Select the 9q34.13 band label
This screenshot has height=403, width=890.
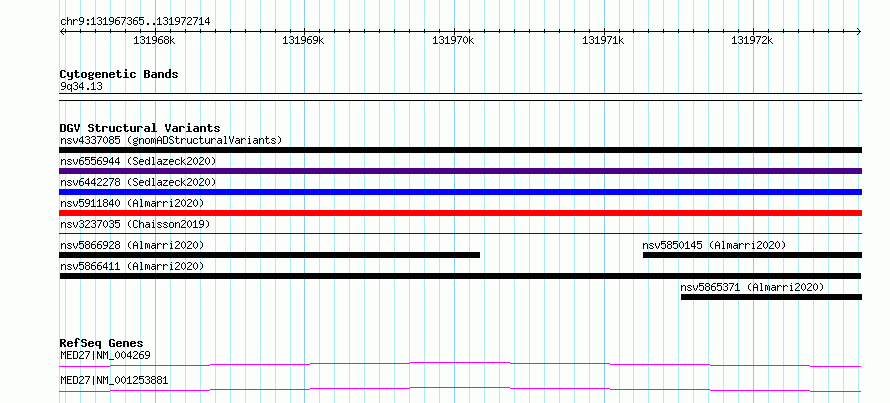pyautogui.click(x=81, y=87)
